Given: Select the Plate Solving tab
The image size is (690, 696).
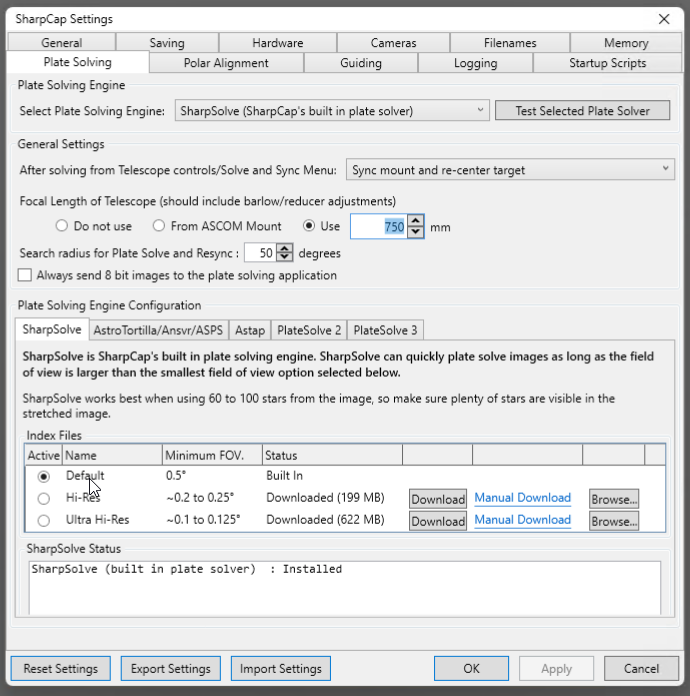Looking at the screenshot, I should [78, 62].
